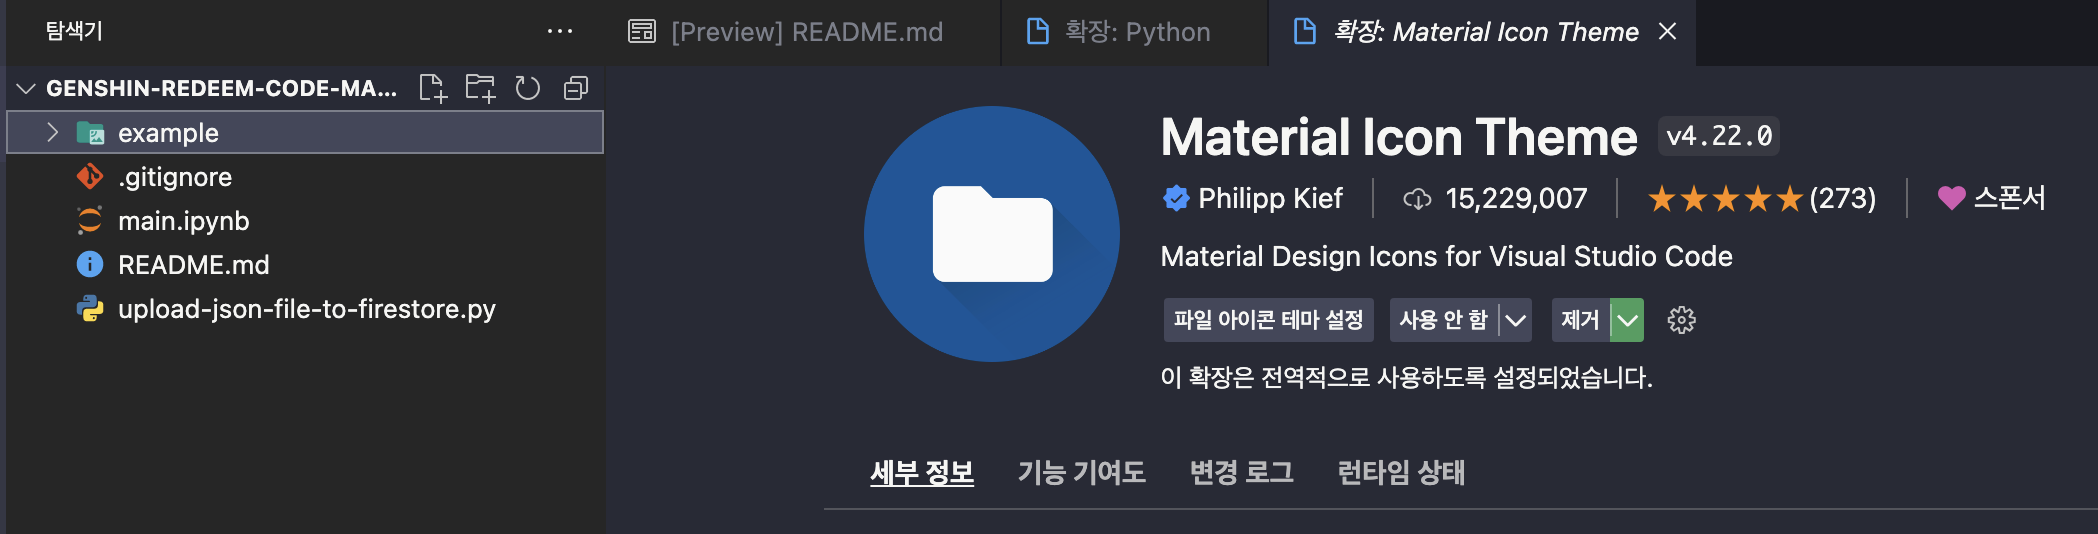Click the description text Material Design Icons
This screenshot has width=2098, height=534.
[x=1446, y=256]
